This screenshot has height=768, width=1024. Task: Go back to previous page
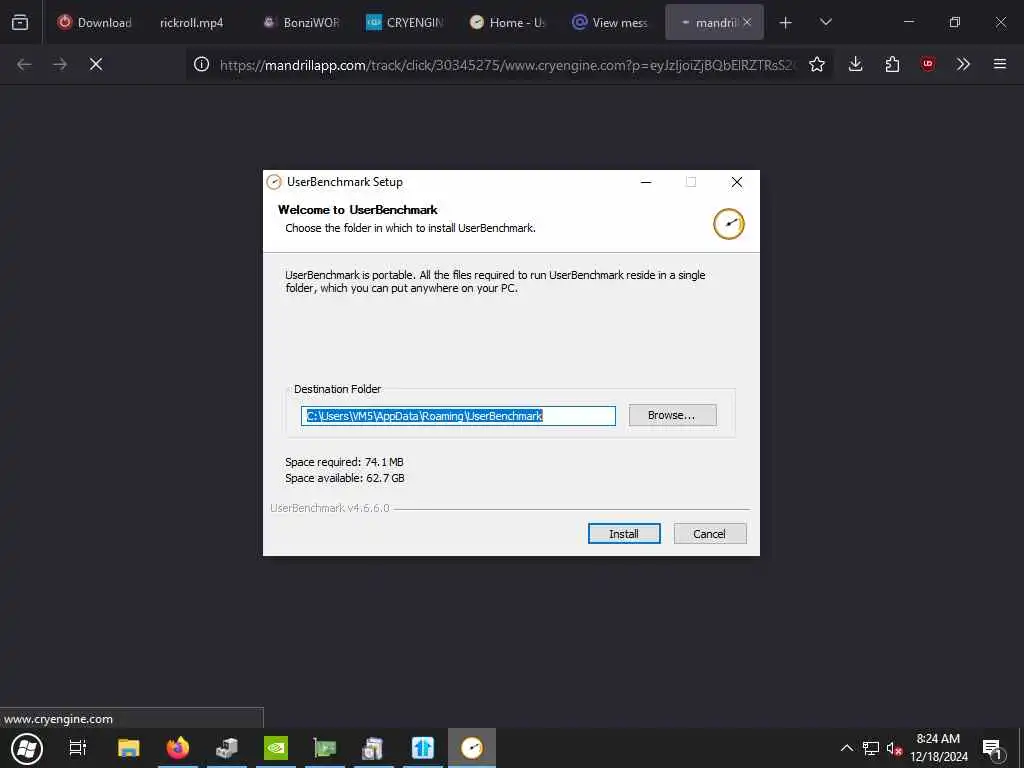pyautogui.click(x=24, y=64)
